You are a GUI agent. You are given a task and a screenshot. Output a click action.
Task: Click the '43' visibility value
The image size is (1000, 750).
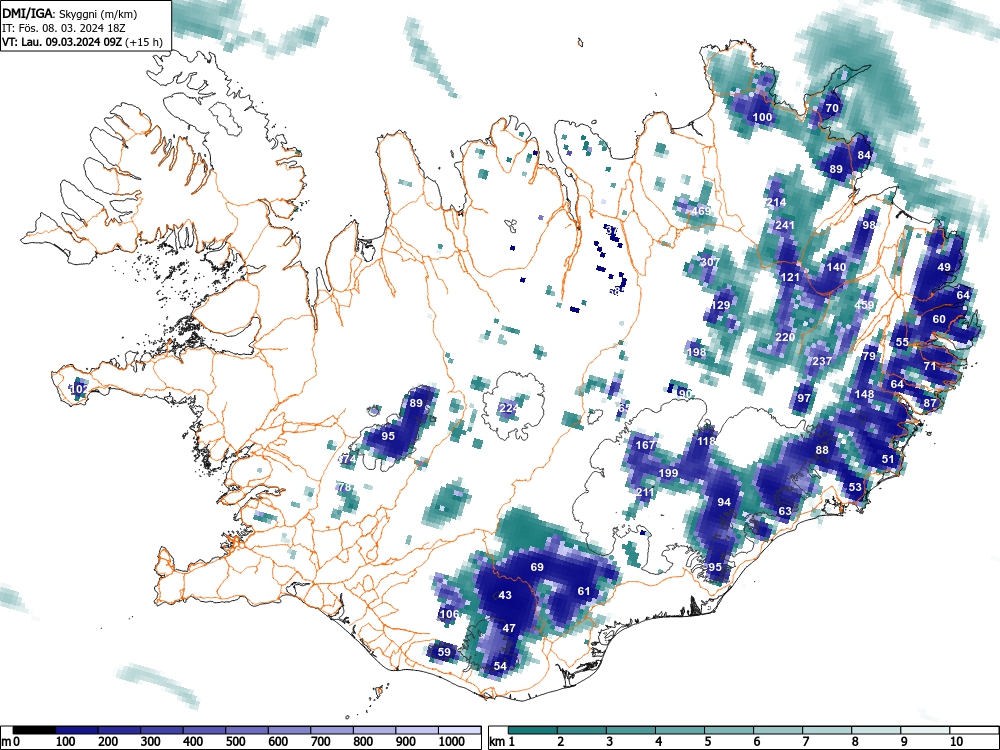[x=505, y=595]
